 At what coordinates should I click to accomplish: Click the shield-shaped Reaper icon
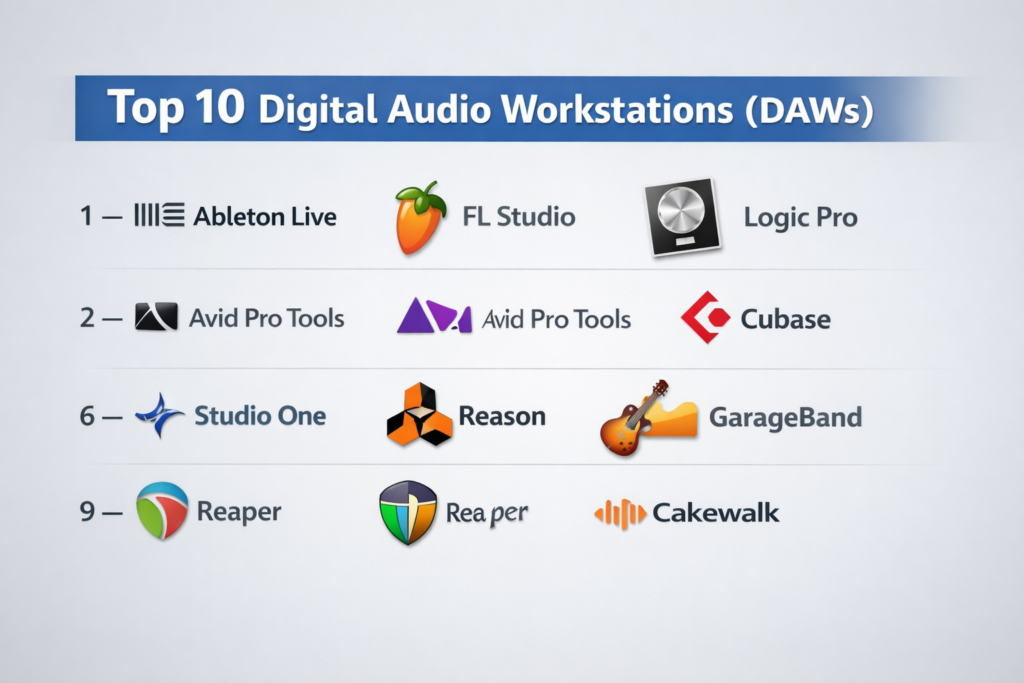point(408,513)
